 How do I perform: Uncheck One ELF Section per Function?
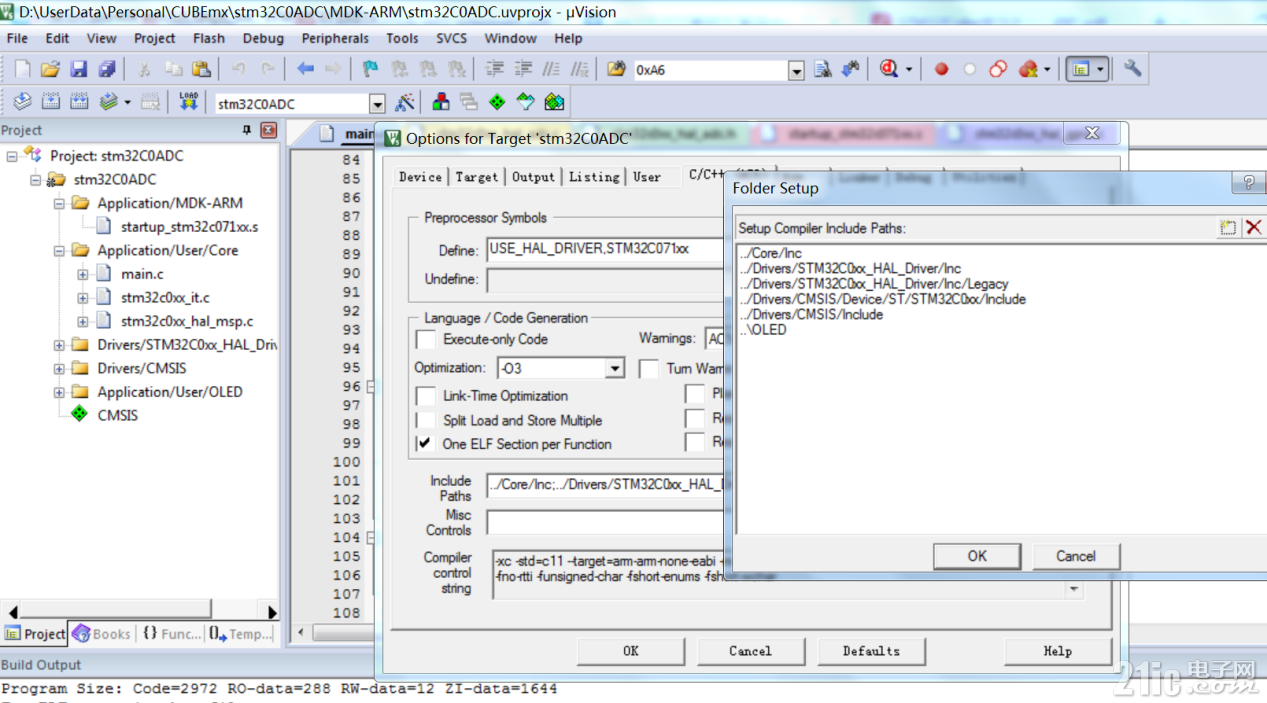(426, 443)
